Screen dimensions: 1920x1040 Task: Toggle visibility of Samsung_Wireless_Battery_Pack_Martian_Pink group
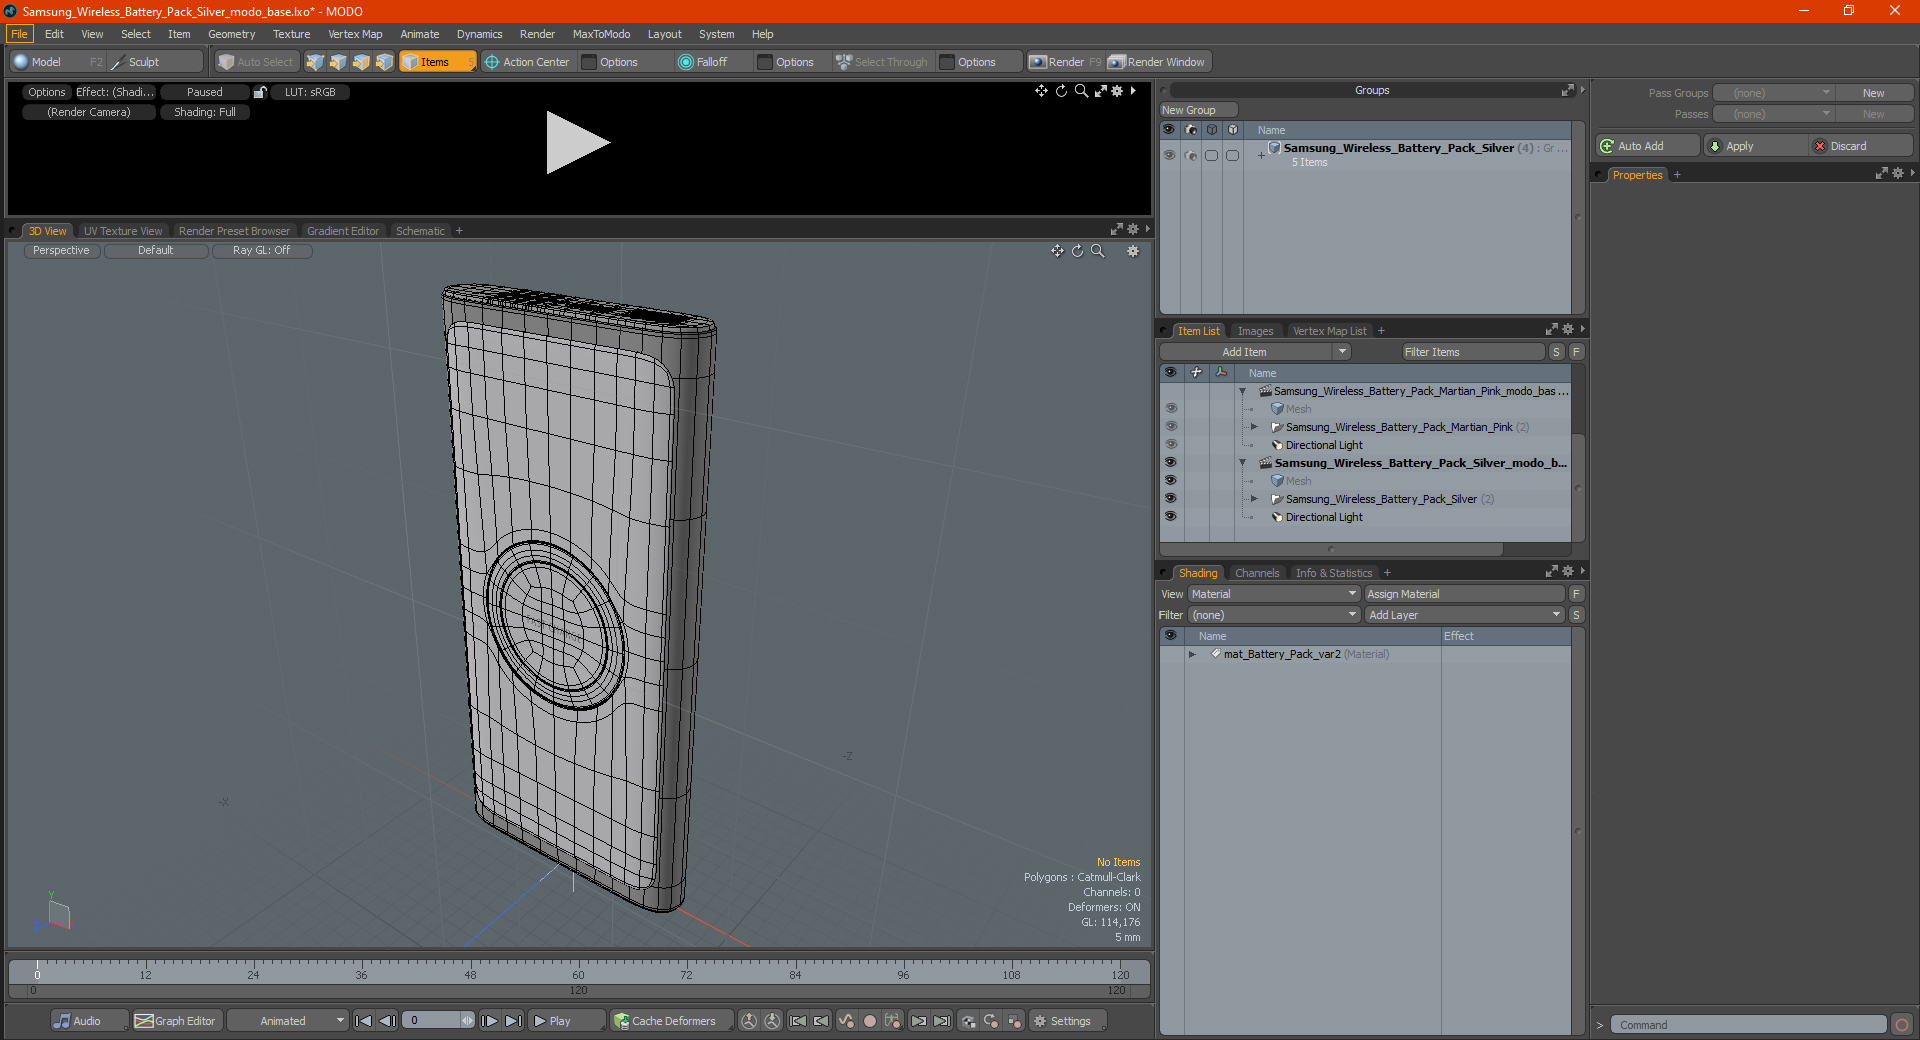(x=1170, y=427)
